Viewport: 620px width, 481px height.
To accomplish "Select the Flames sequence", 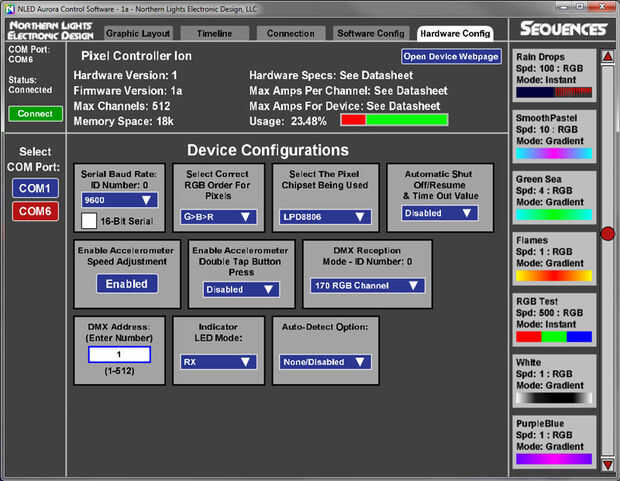I will pyautogui.click(x=554, y=259).
